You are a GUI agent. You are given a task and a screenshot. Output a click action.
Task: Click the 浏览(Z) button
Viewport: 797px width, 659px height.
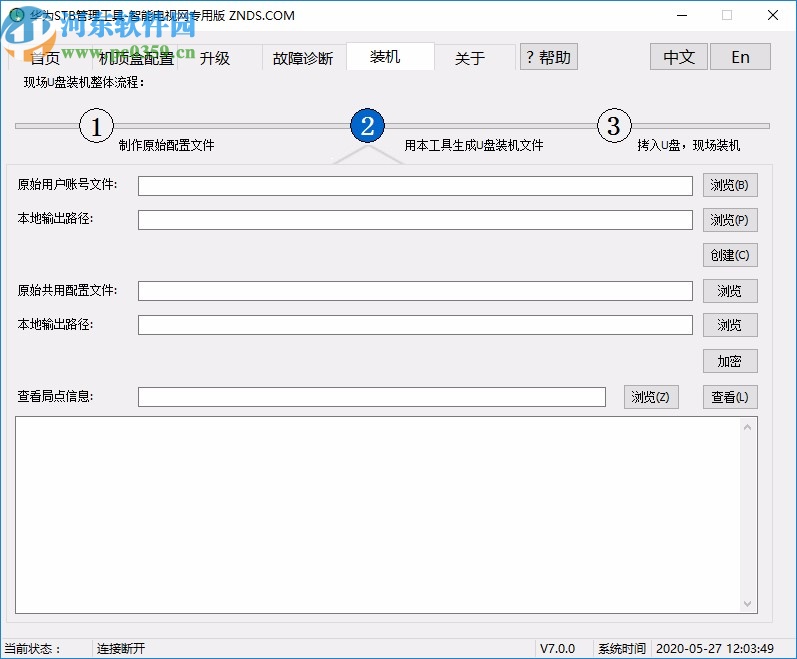tap(651, 397)
